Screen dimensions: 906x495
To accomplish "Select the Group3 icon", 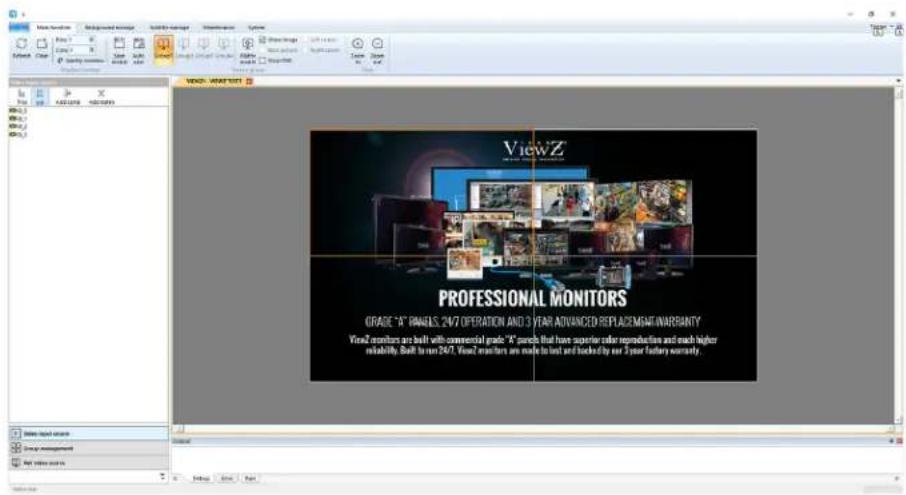I will tap(203, 49).
